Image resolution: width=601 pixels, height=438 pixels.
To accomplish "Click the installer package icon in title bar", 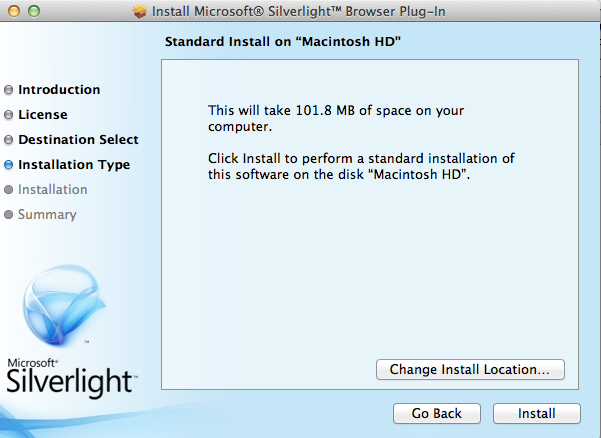I will 140,11.
